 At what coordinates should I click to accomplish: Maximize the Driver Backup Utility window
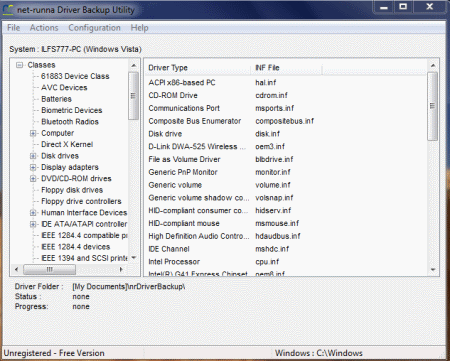(403, 7)
